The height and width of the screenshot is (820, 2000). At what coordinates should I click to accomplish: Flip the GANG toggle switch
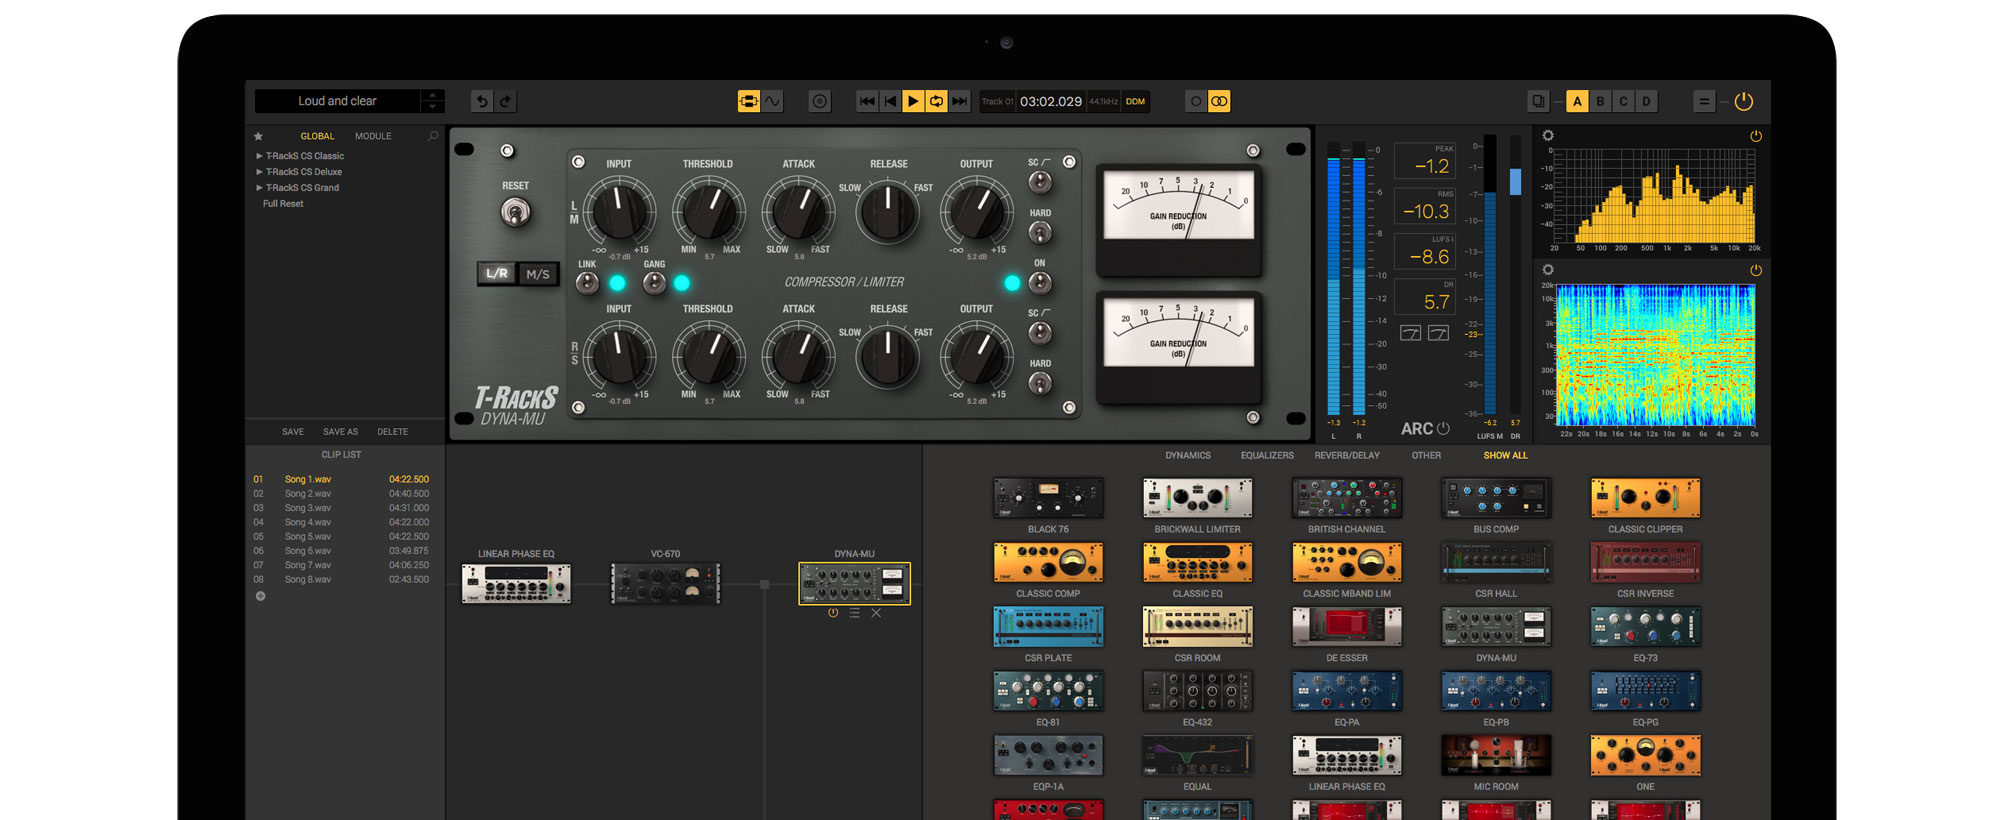point(654,283)
